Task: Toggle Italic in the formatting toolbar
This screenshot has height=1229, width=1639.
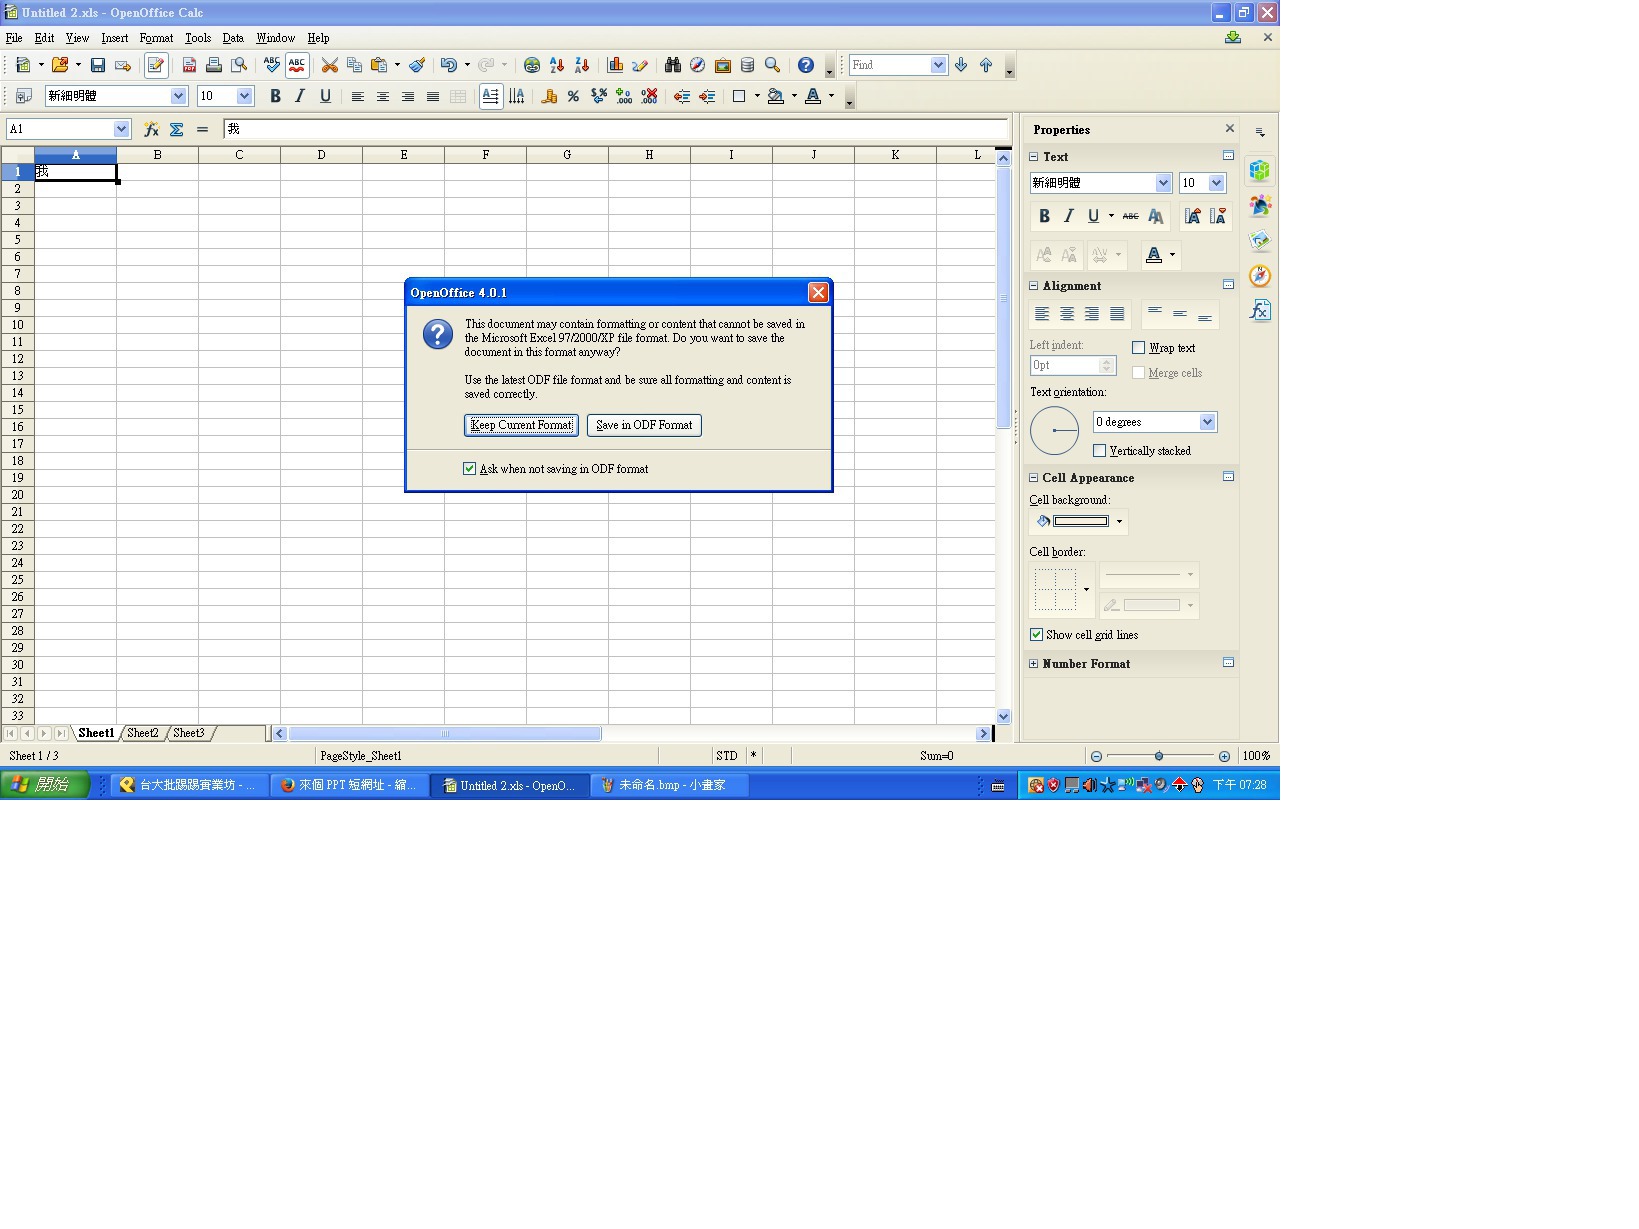Action: [300, 97]
